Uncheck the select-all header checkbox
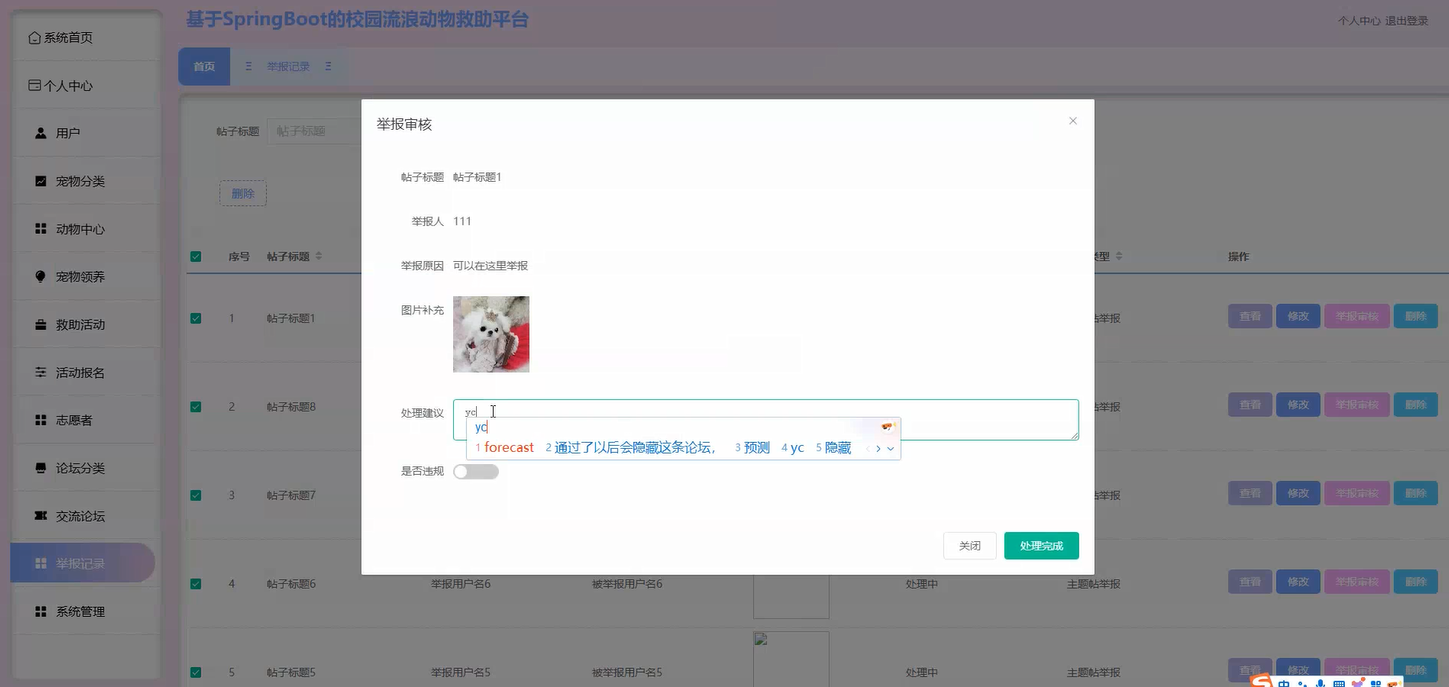 [196, 256]
